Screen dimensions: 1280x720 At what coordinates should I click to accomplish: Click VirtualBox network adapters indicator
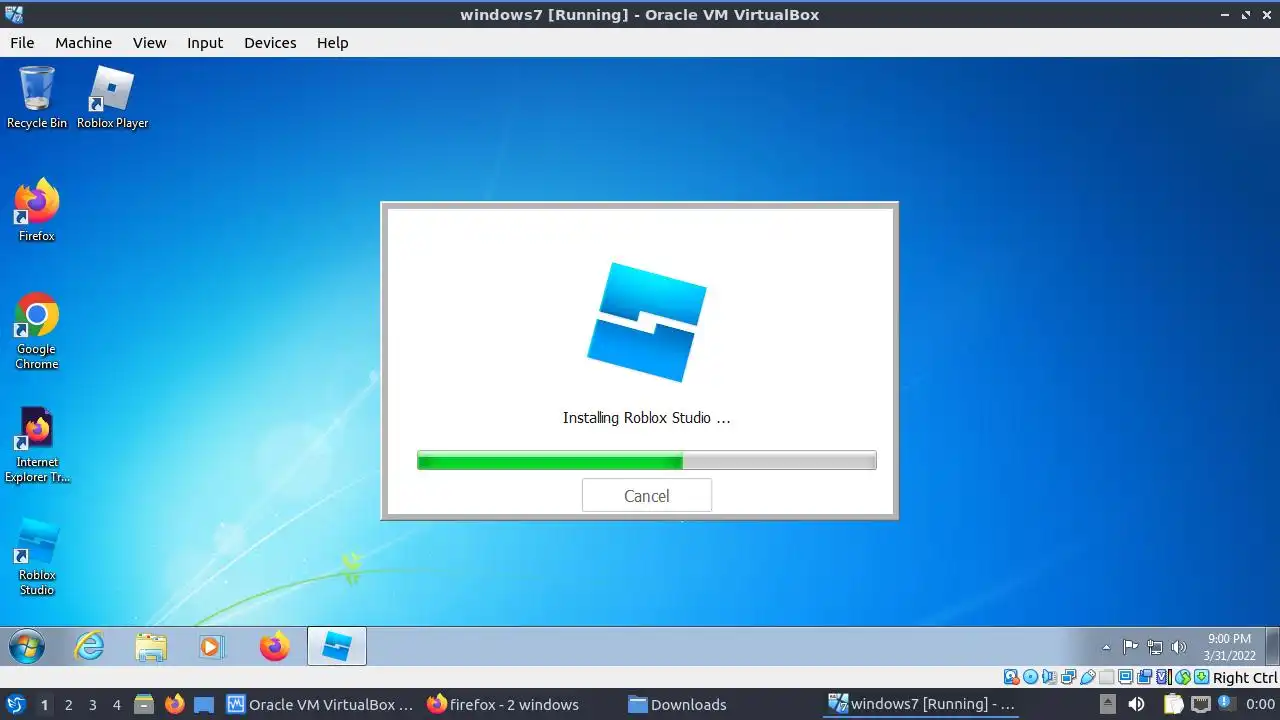[x=1068, y=677]
